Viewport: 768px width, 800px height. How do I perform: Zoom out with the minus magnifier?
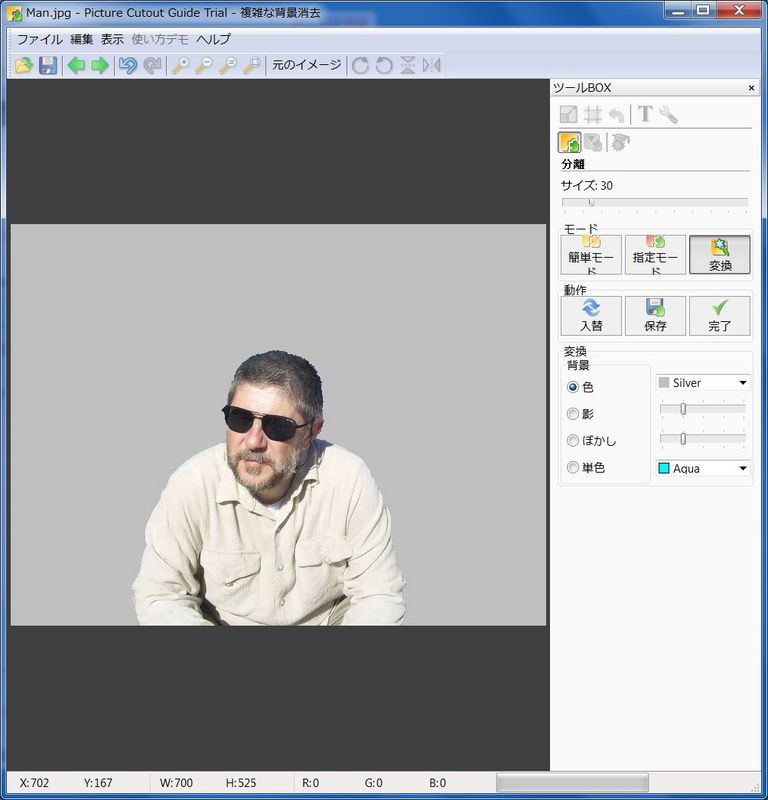coord(204,65)
